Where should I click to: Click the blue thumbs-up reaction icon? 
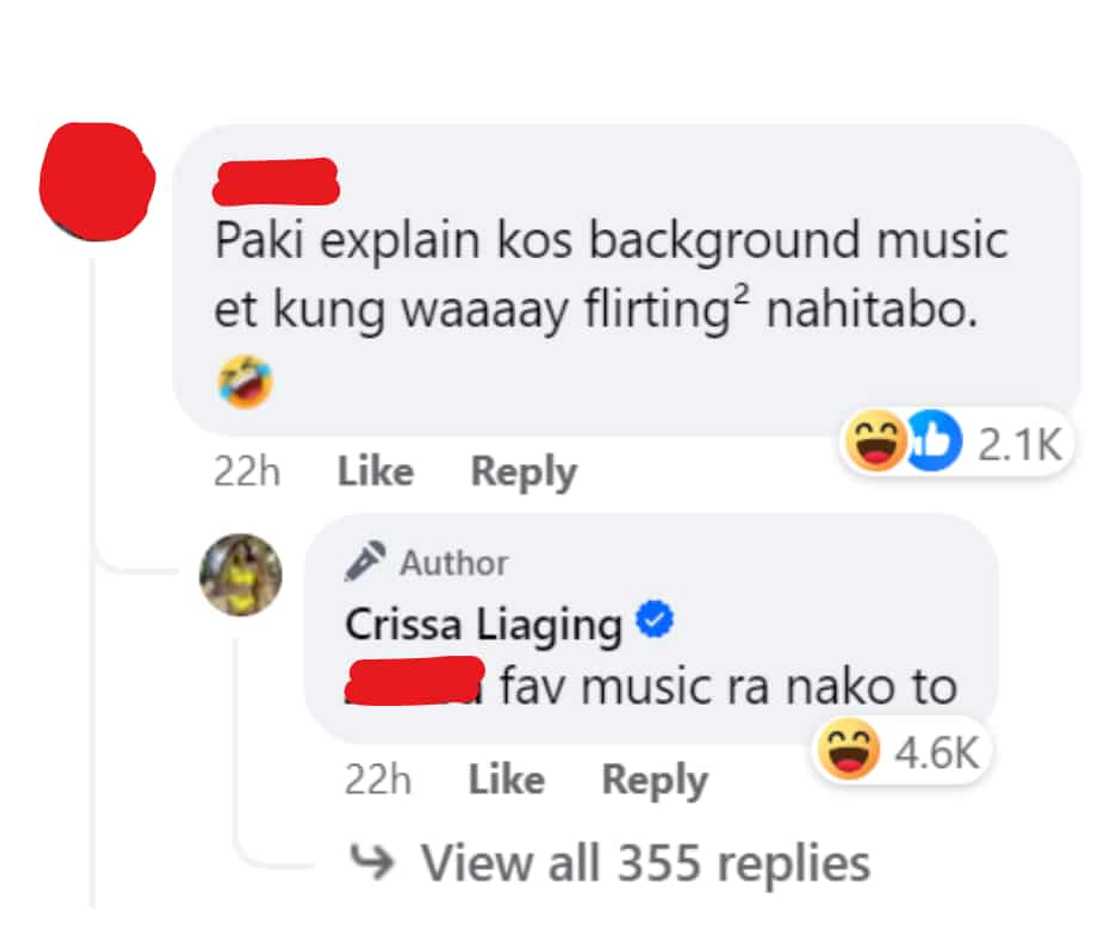(x=934, y=442)
